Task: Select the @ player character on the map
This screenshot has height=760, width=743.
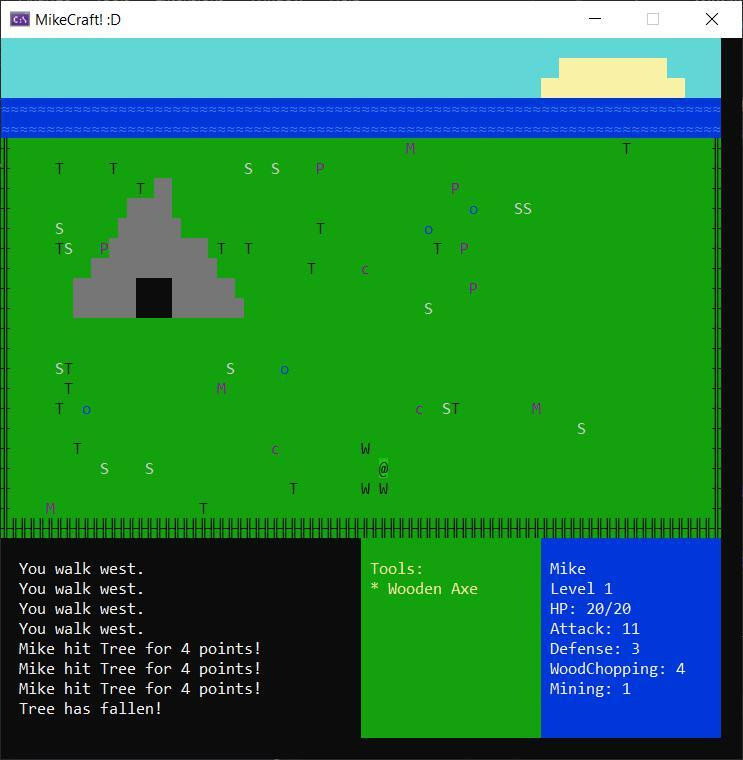Action: (x=383, y=468)
